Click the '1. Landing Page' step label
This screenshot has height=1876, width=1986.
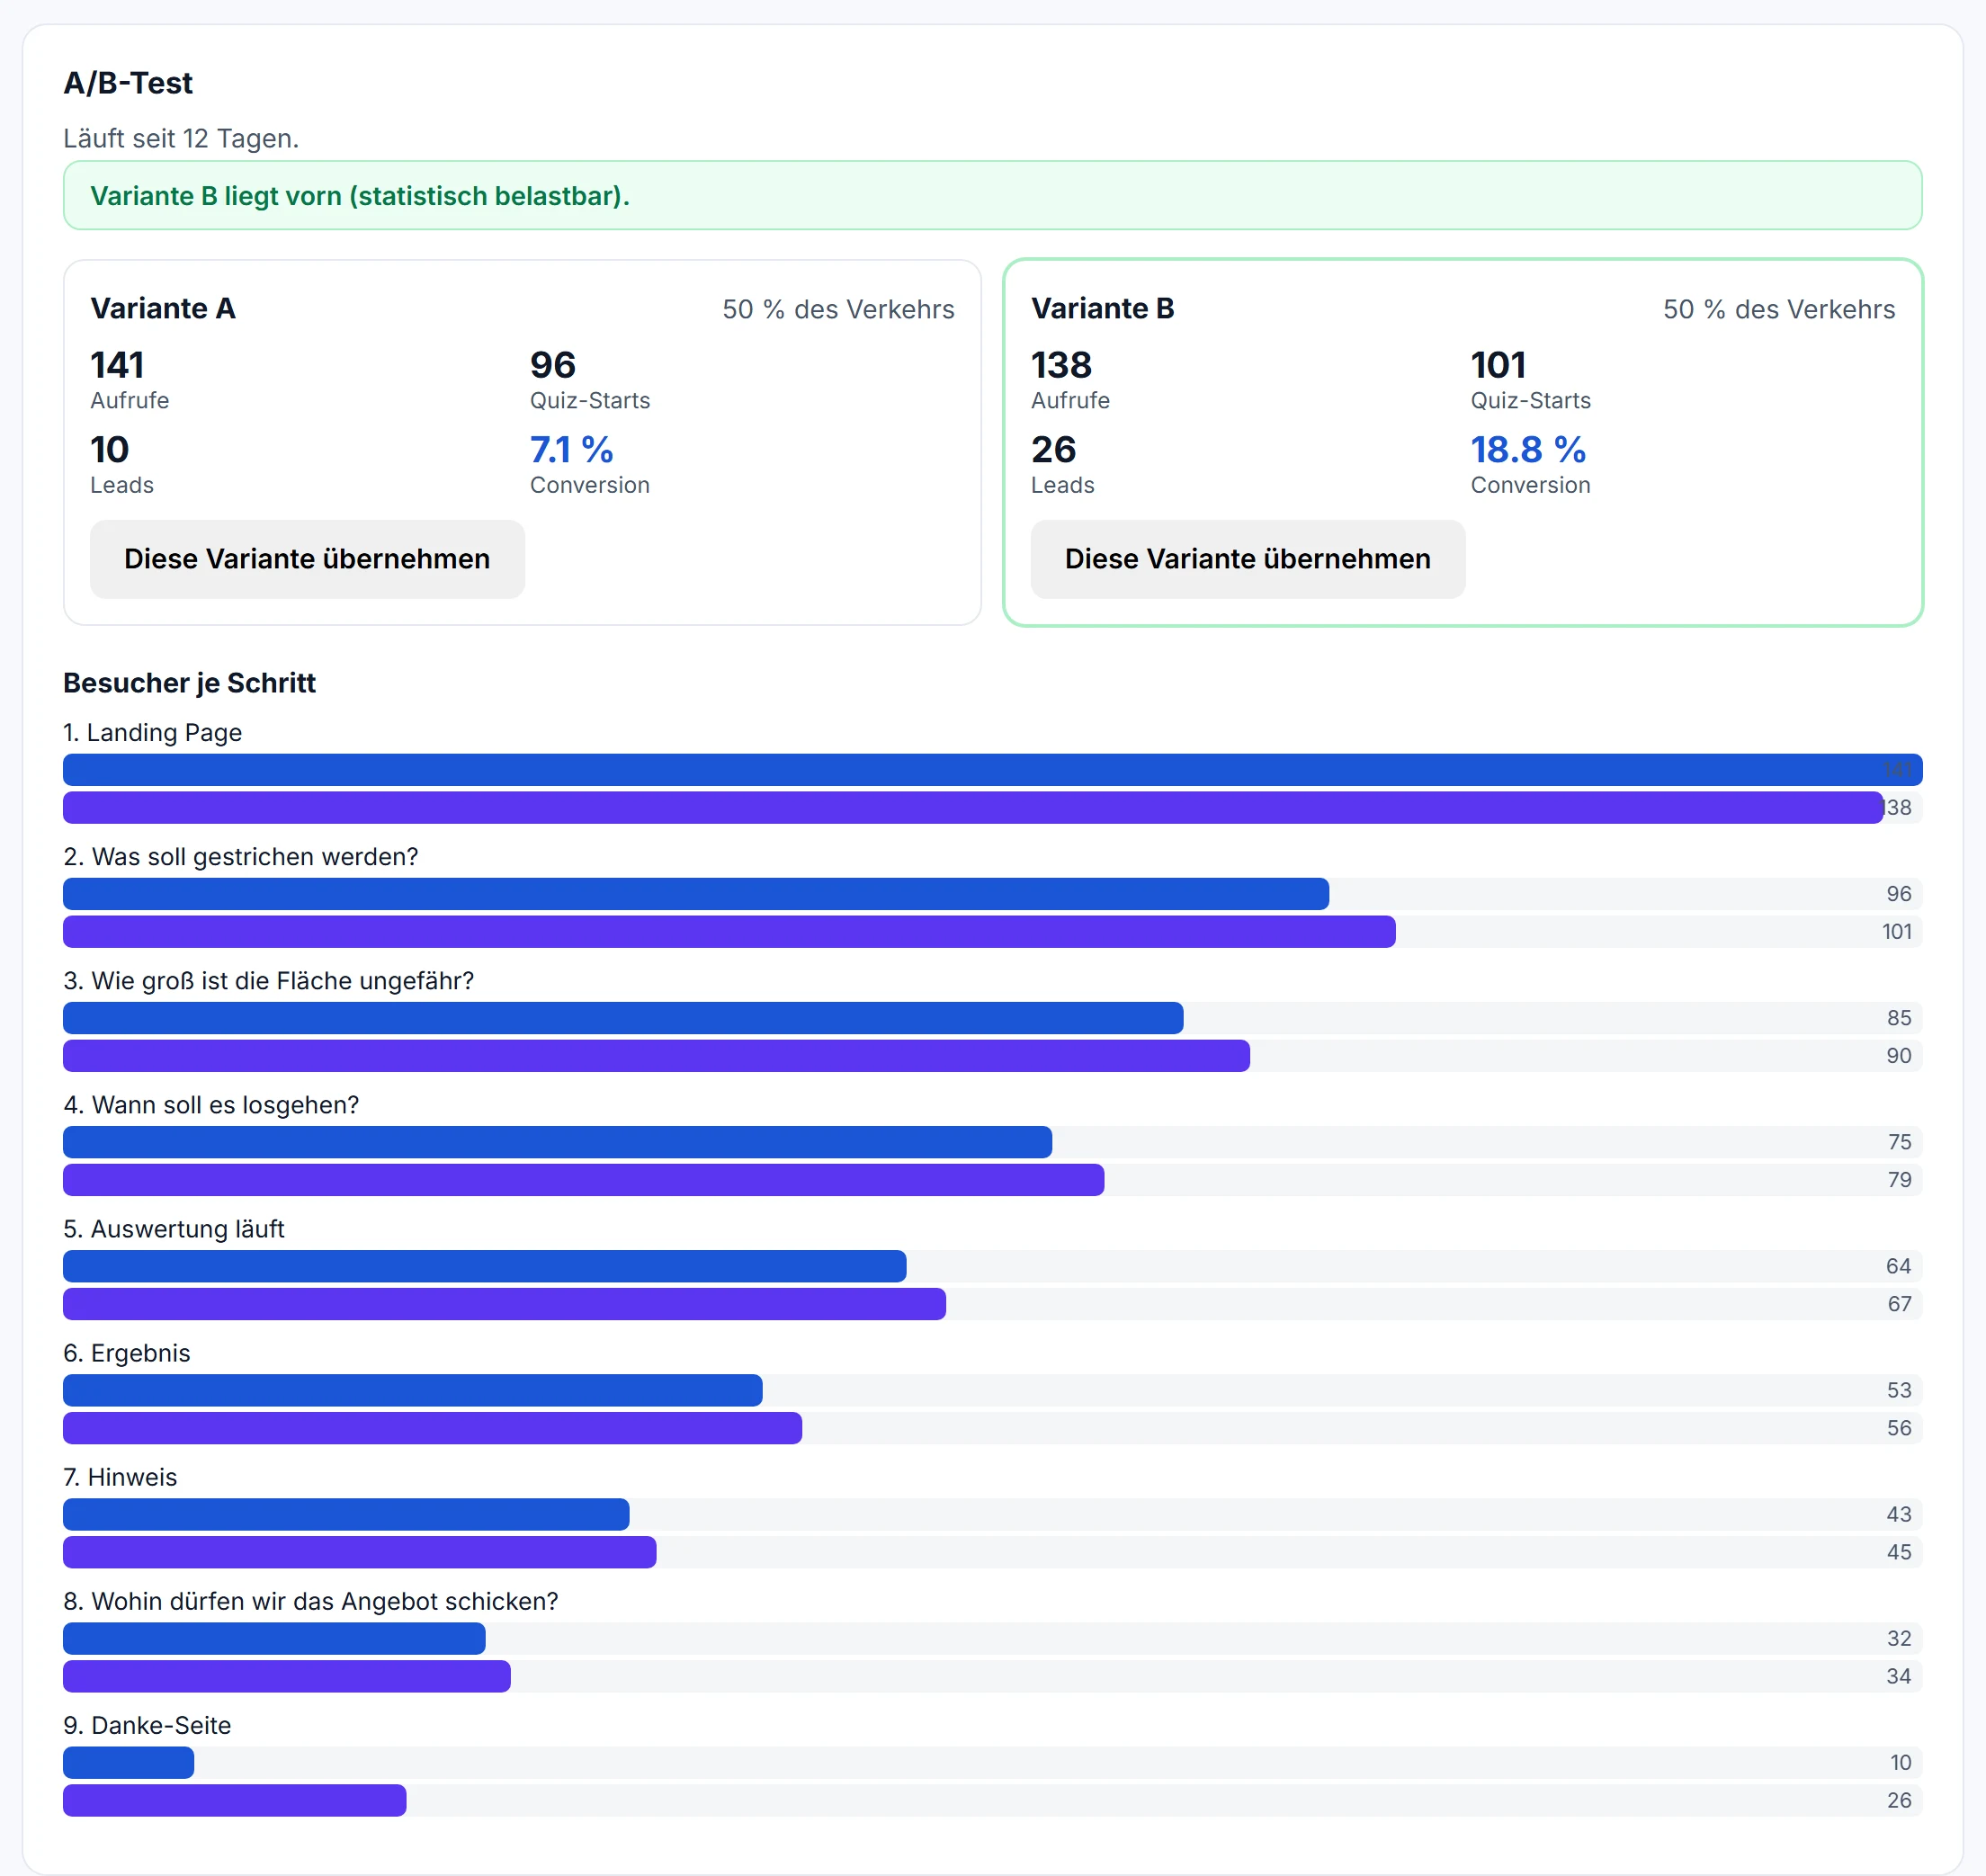(x=152, y=733)
